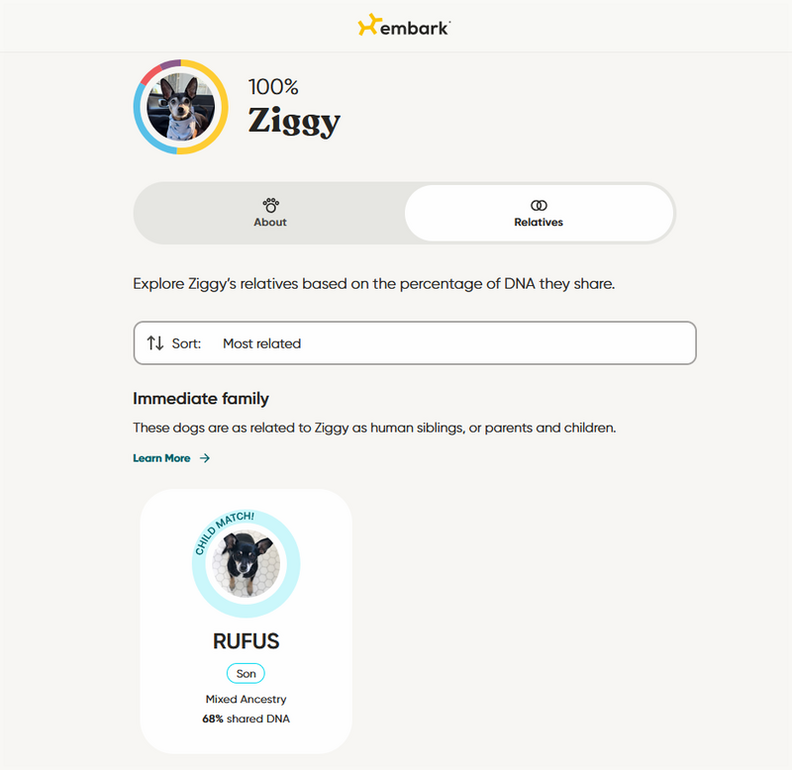792x770 pixels.
Task: Click the 68% shared DNA text
Action: tap(246, 718)
